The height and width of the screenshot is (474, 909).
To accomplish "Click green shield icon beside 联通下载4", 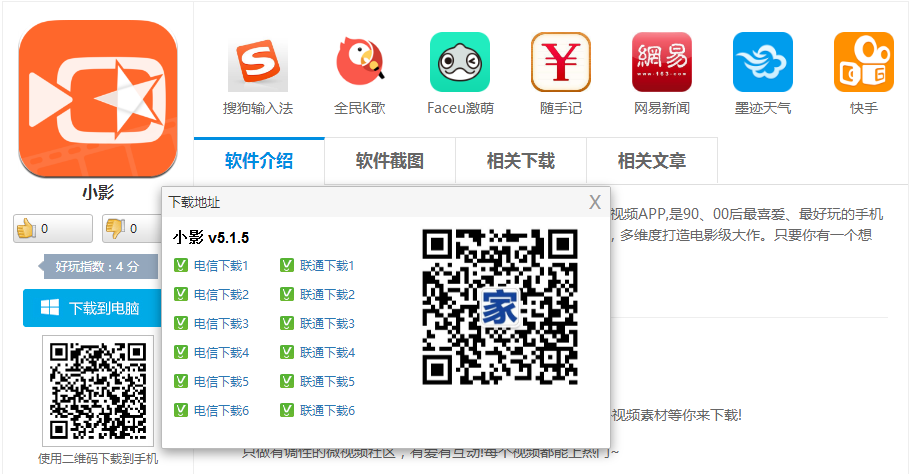I will [x=287, y=352].
